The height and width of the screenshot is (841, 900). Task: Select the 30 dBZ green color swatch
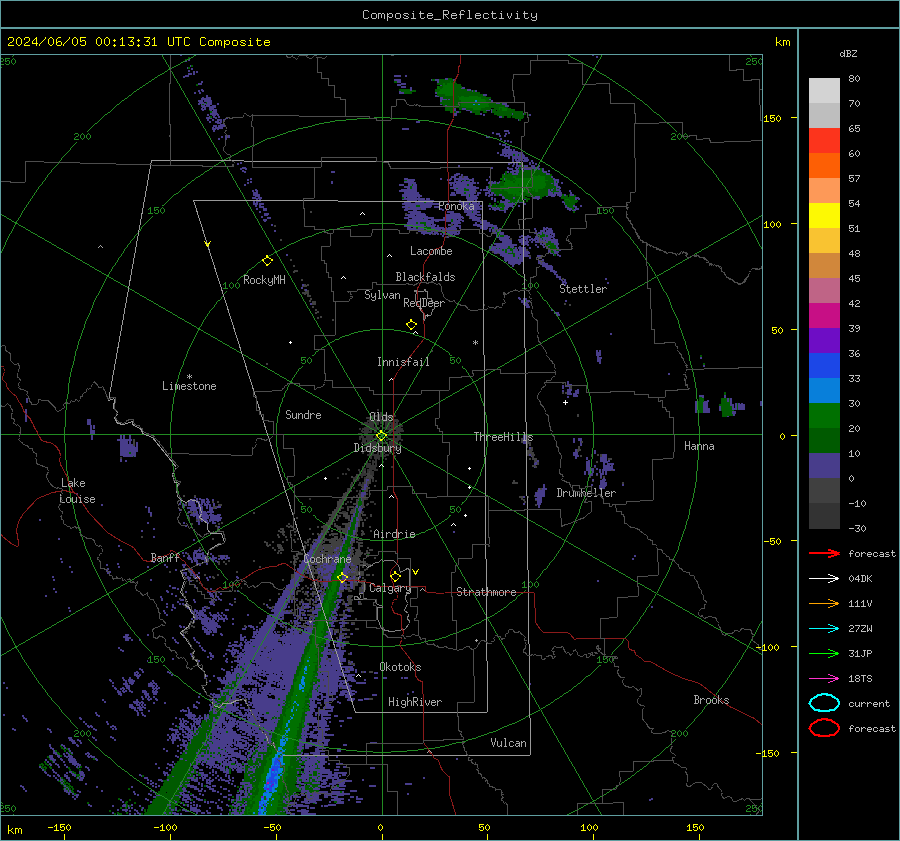pyautogui.click(x=824, y=415)
